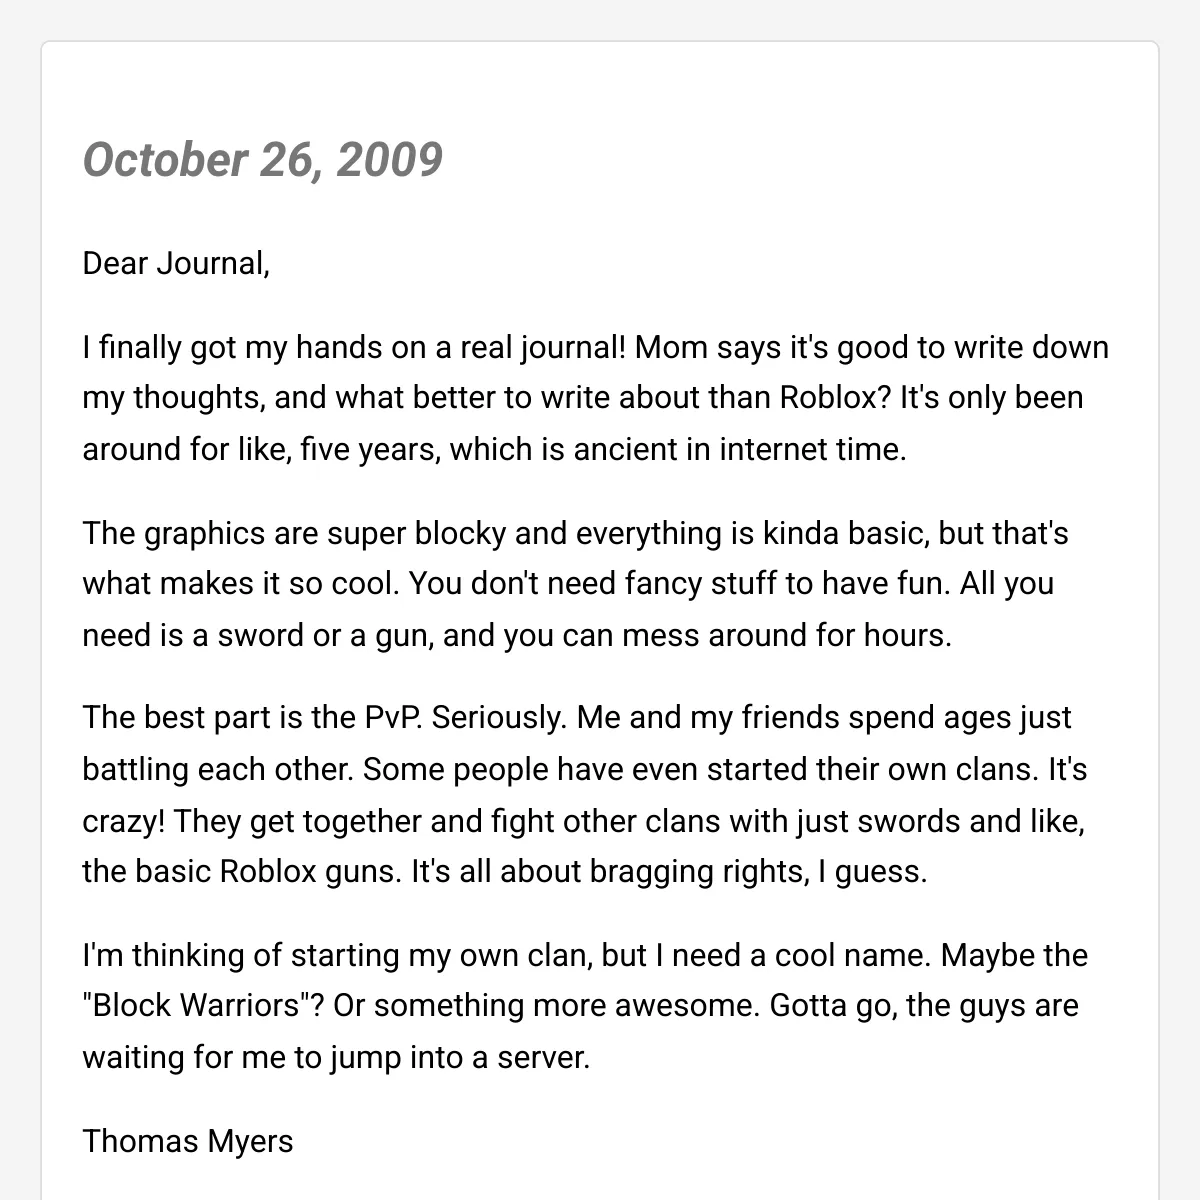Click the paragraph starting I'm thinking of starting
Screen dimensions: 1200x1200
point(585,1006)
